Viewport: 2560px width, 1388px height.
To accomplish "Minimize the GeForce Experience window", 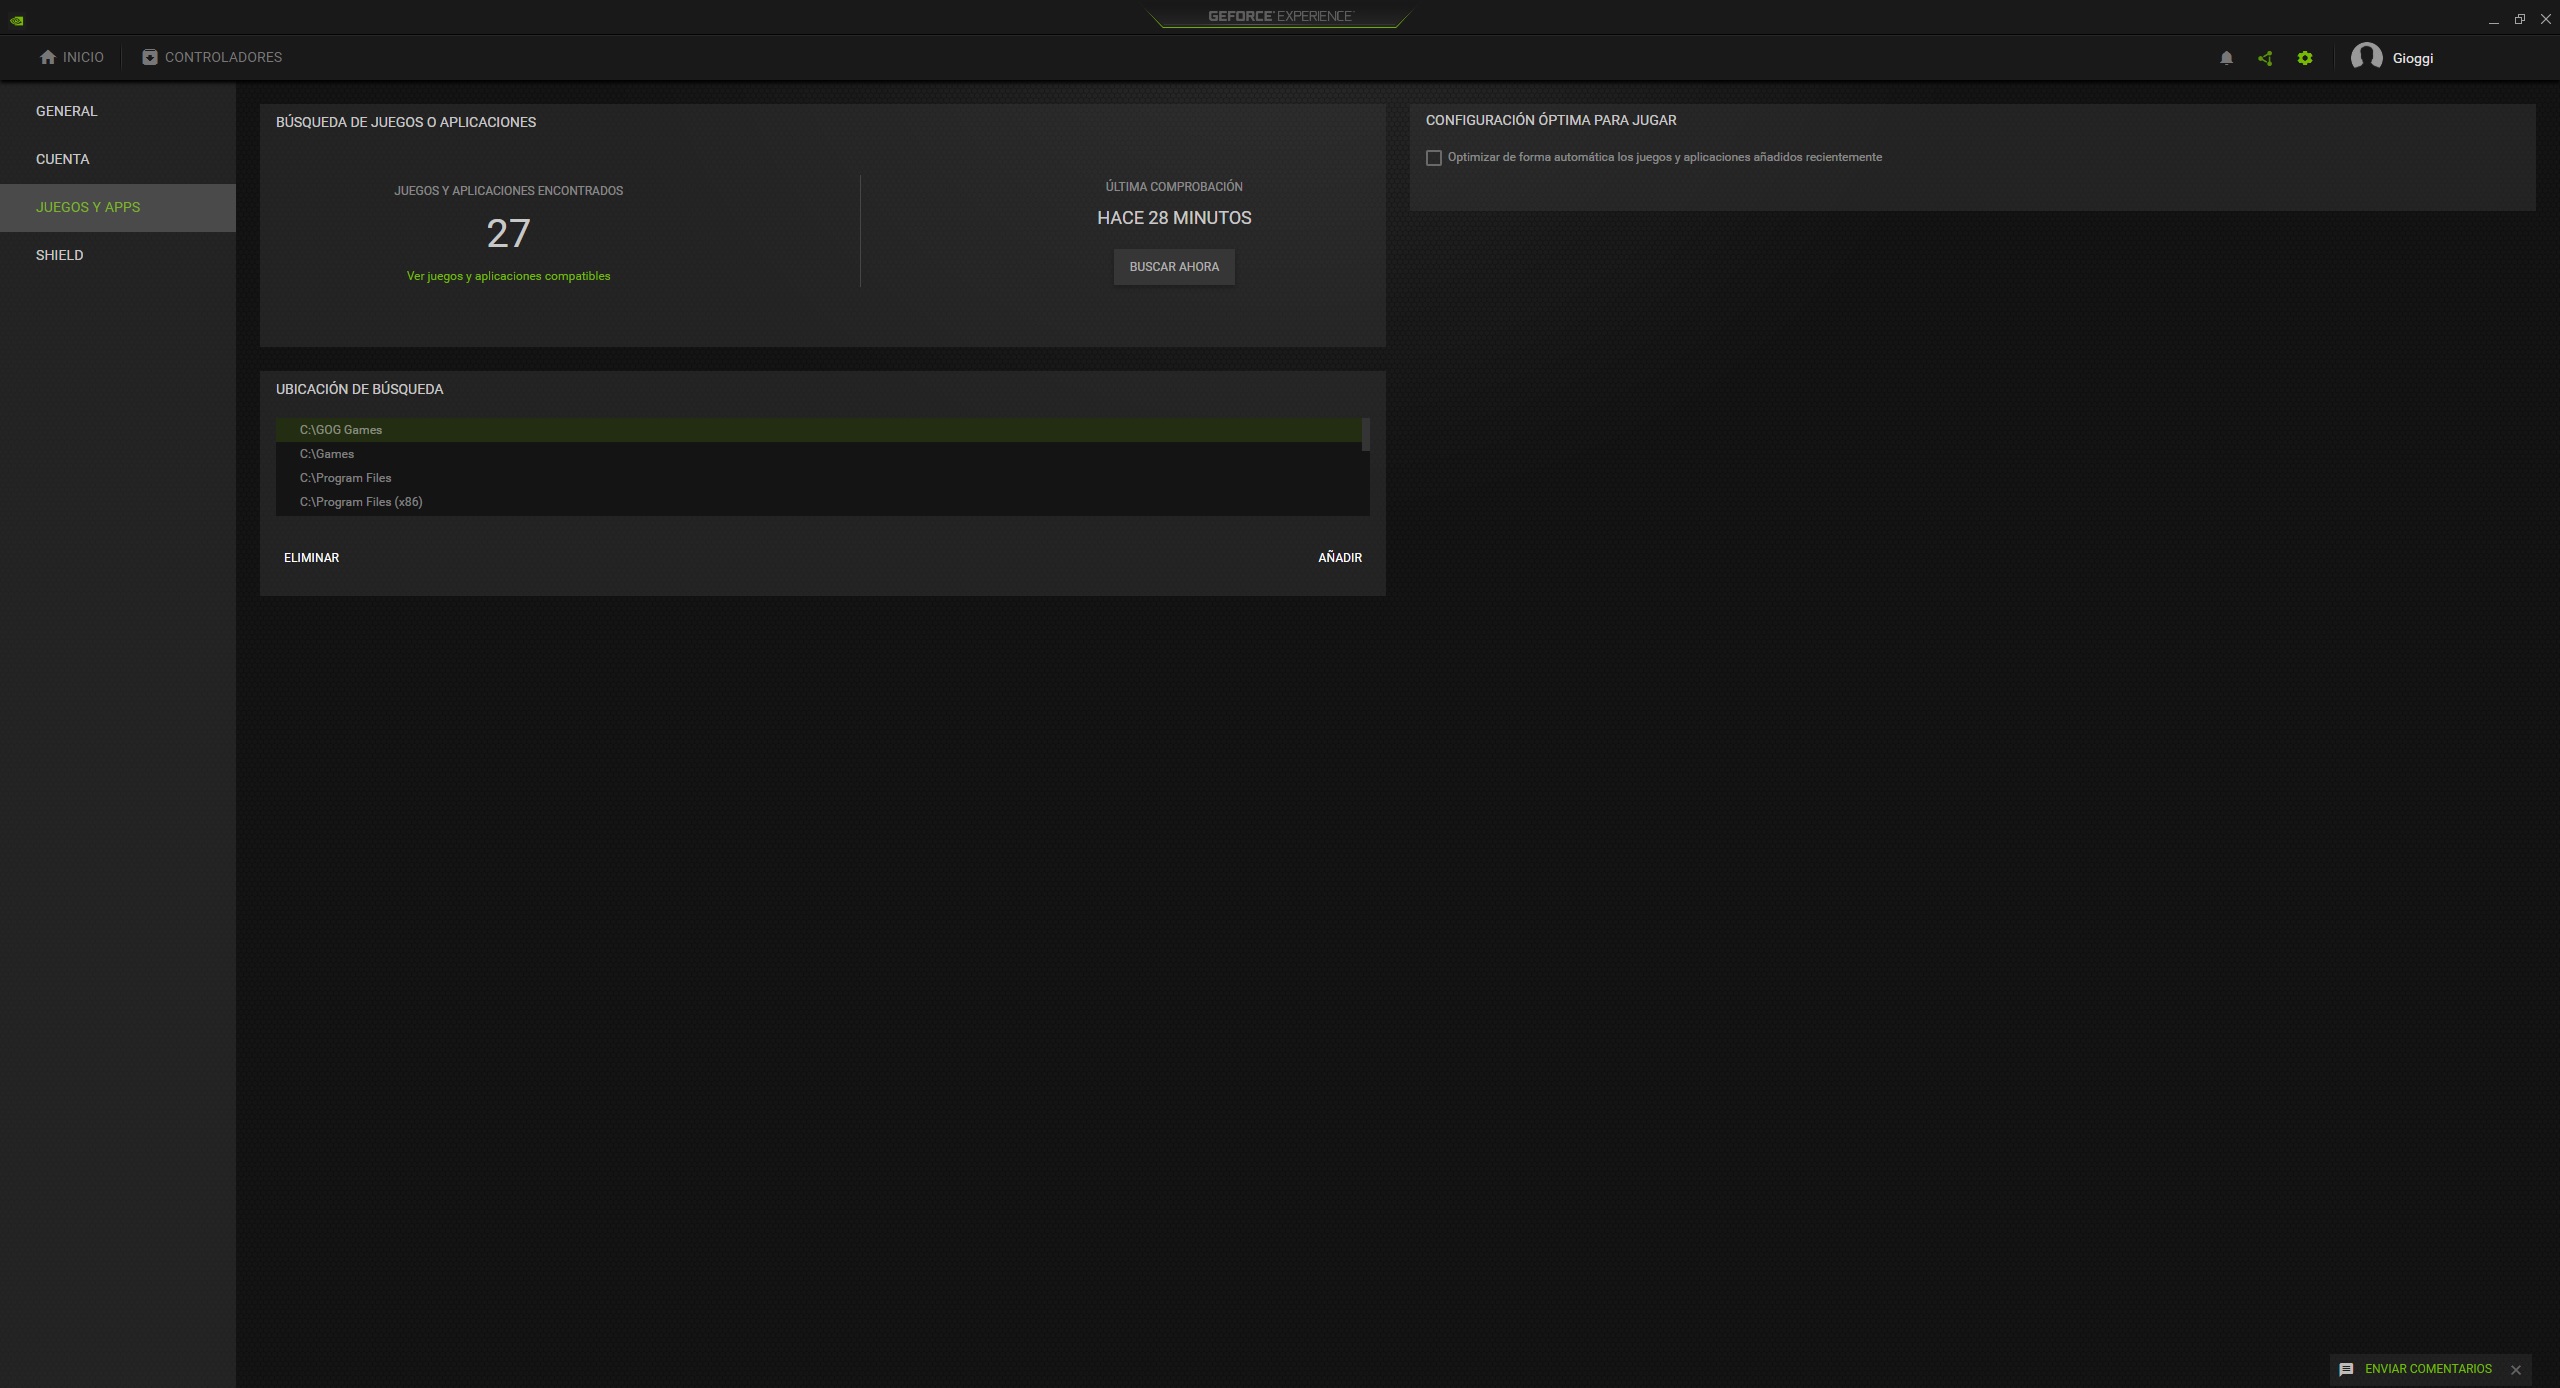I will [2493, 20].
